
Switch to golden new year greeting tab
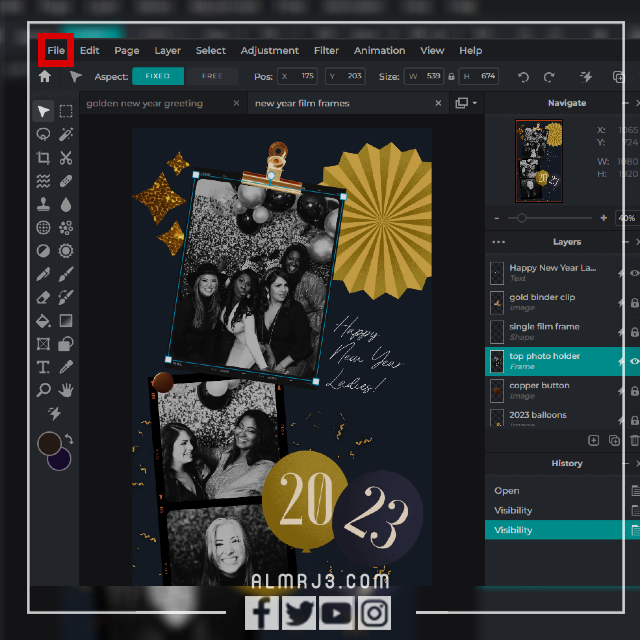pos(144,103)
